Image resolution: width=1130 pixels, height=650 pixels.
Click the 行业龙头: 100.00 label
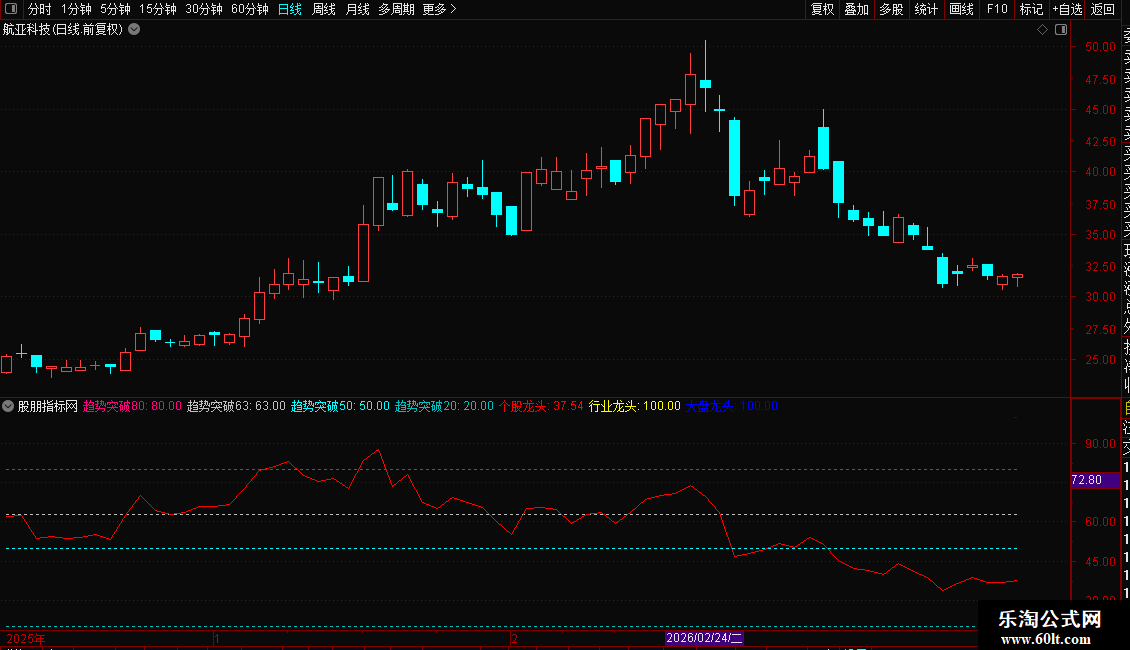click(635, 406)
